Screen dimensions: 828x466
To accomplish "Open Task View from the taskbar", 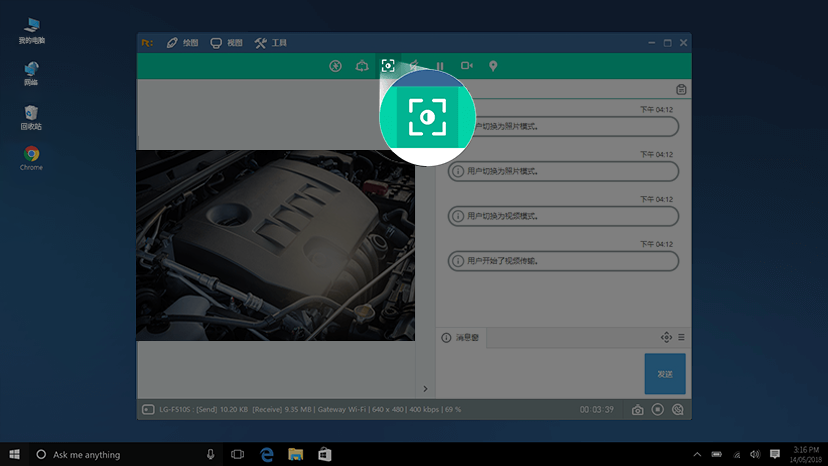I will 238,454.
